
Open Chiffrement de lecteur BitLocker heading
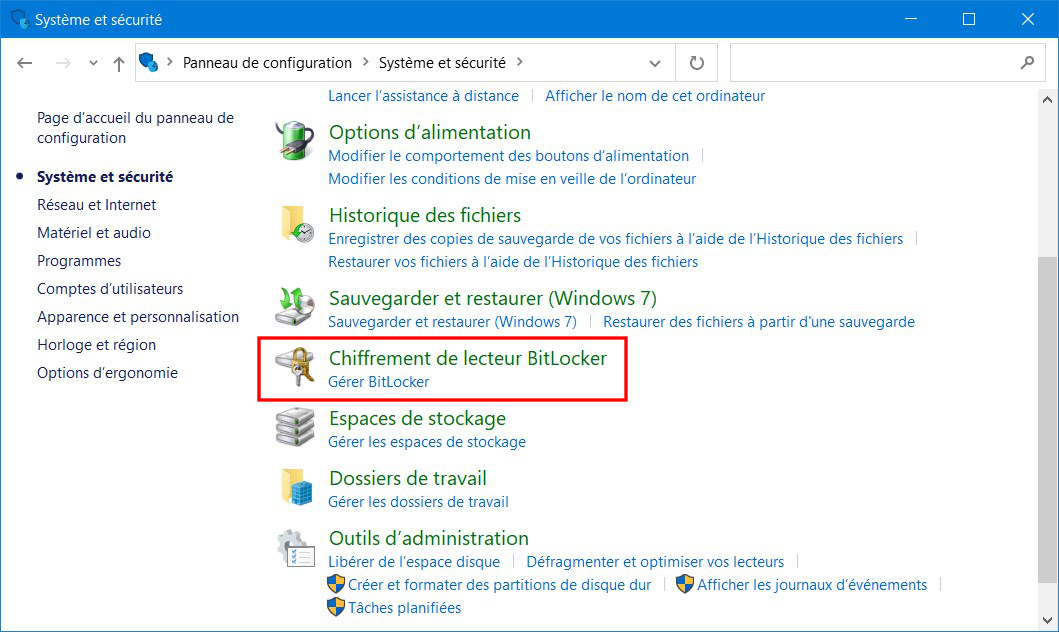[467, 359]
